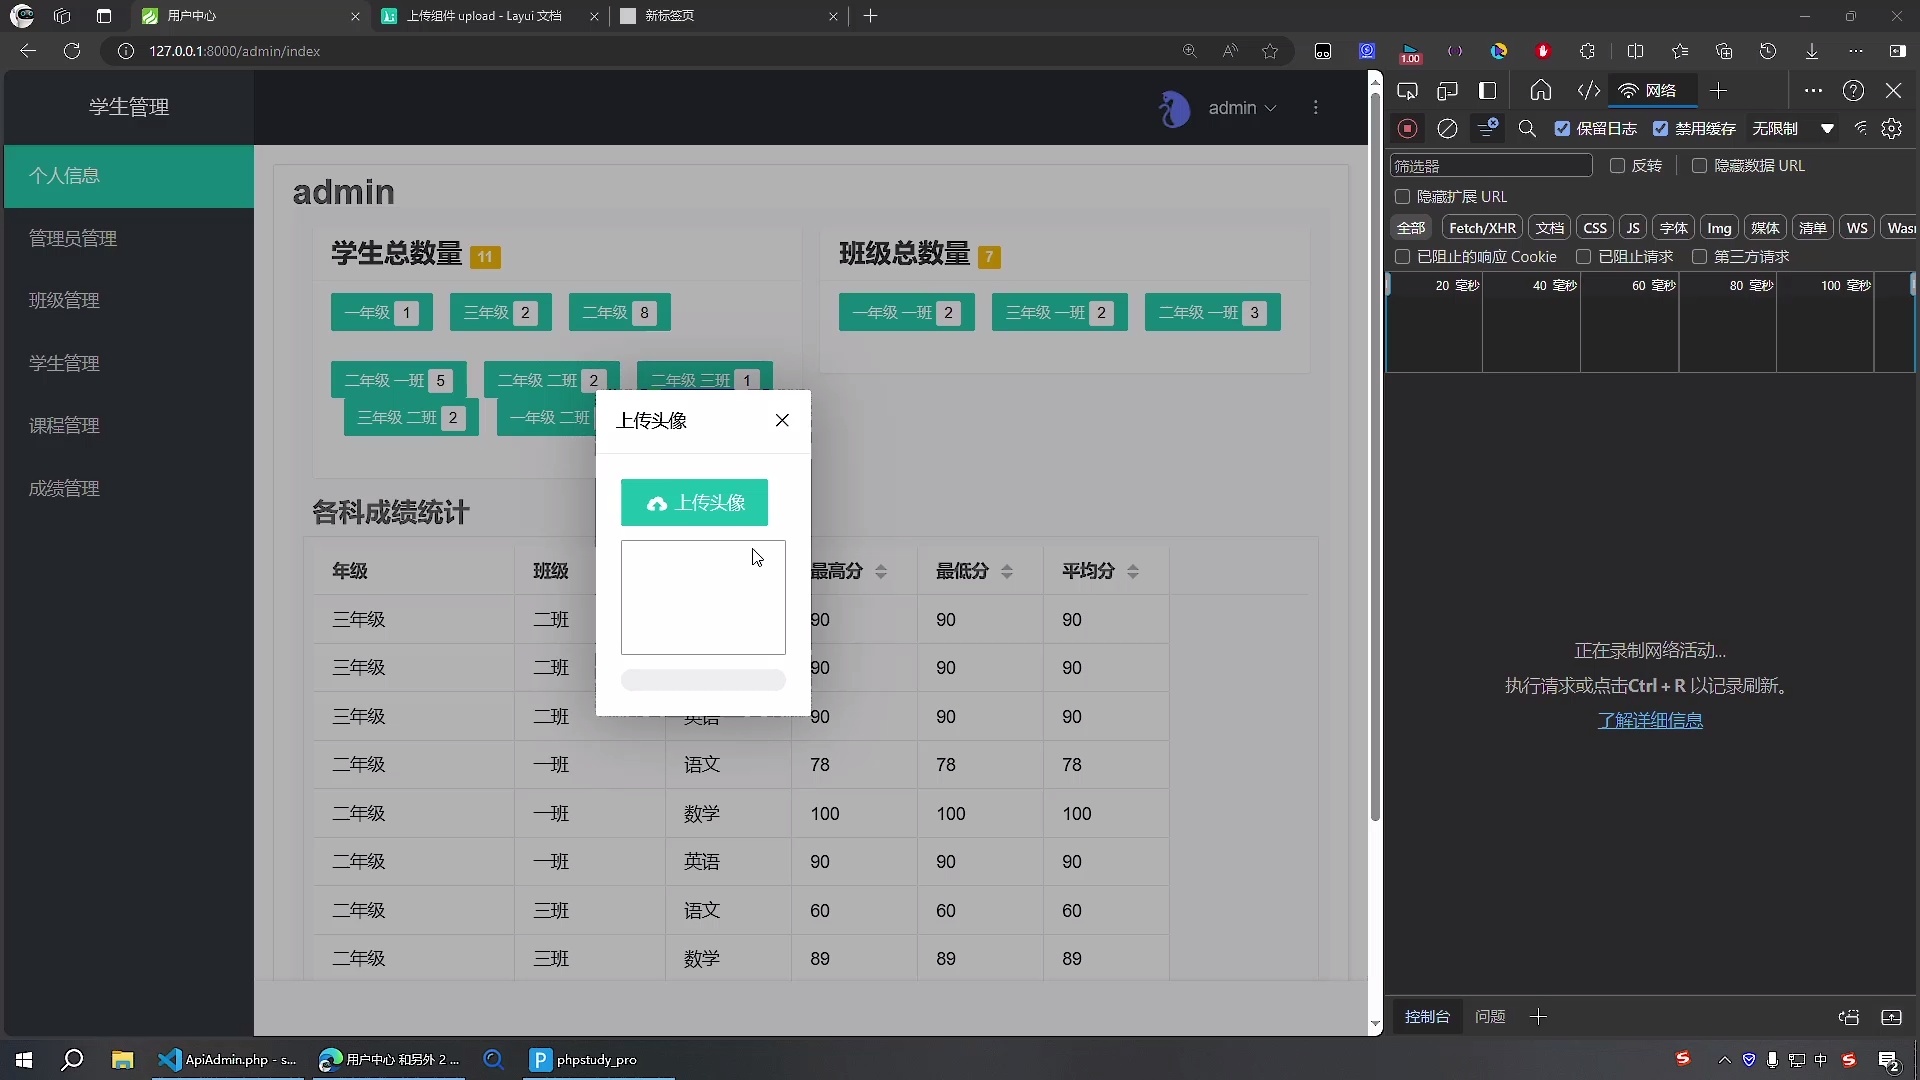The width and height of the screenshot is (1920, 1080).
Task: Click the 筛选器 filter input field
Action: coord(1490,165)
